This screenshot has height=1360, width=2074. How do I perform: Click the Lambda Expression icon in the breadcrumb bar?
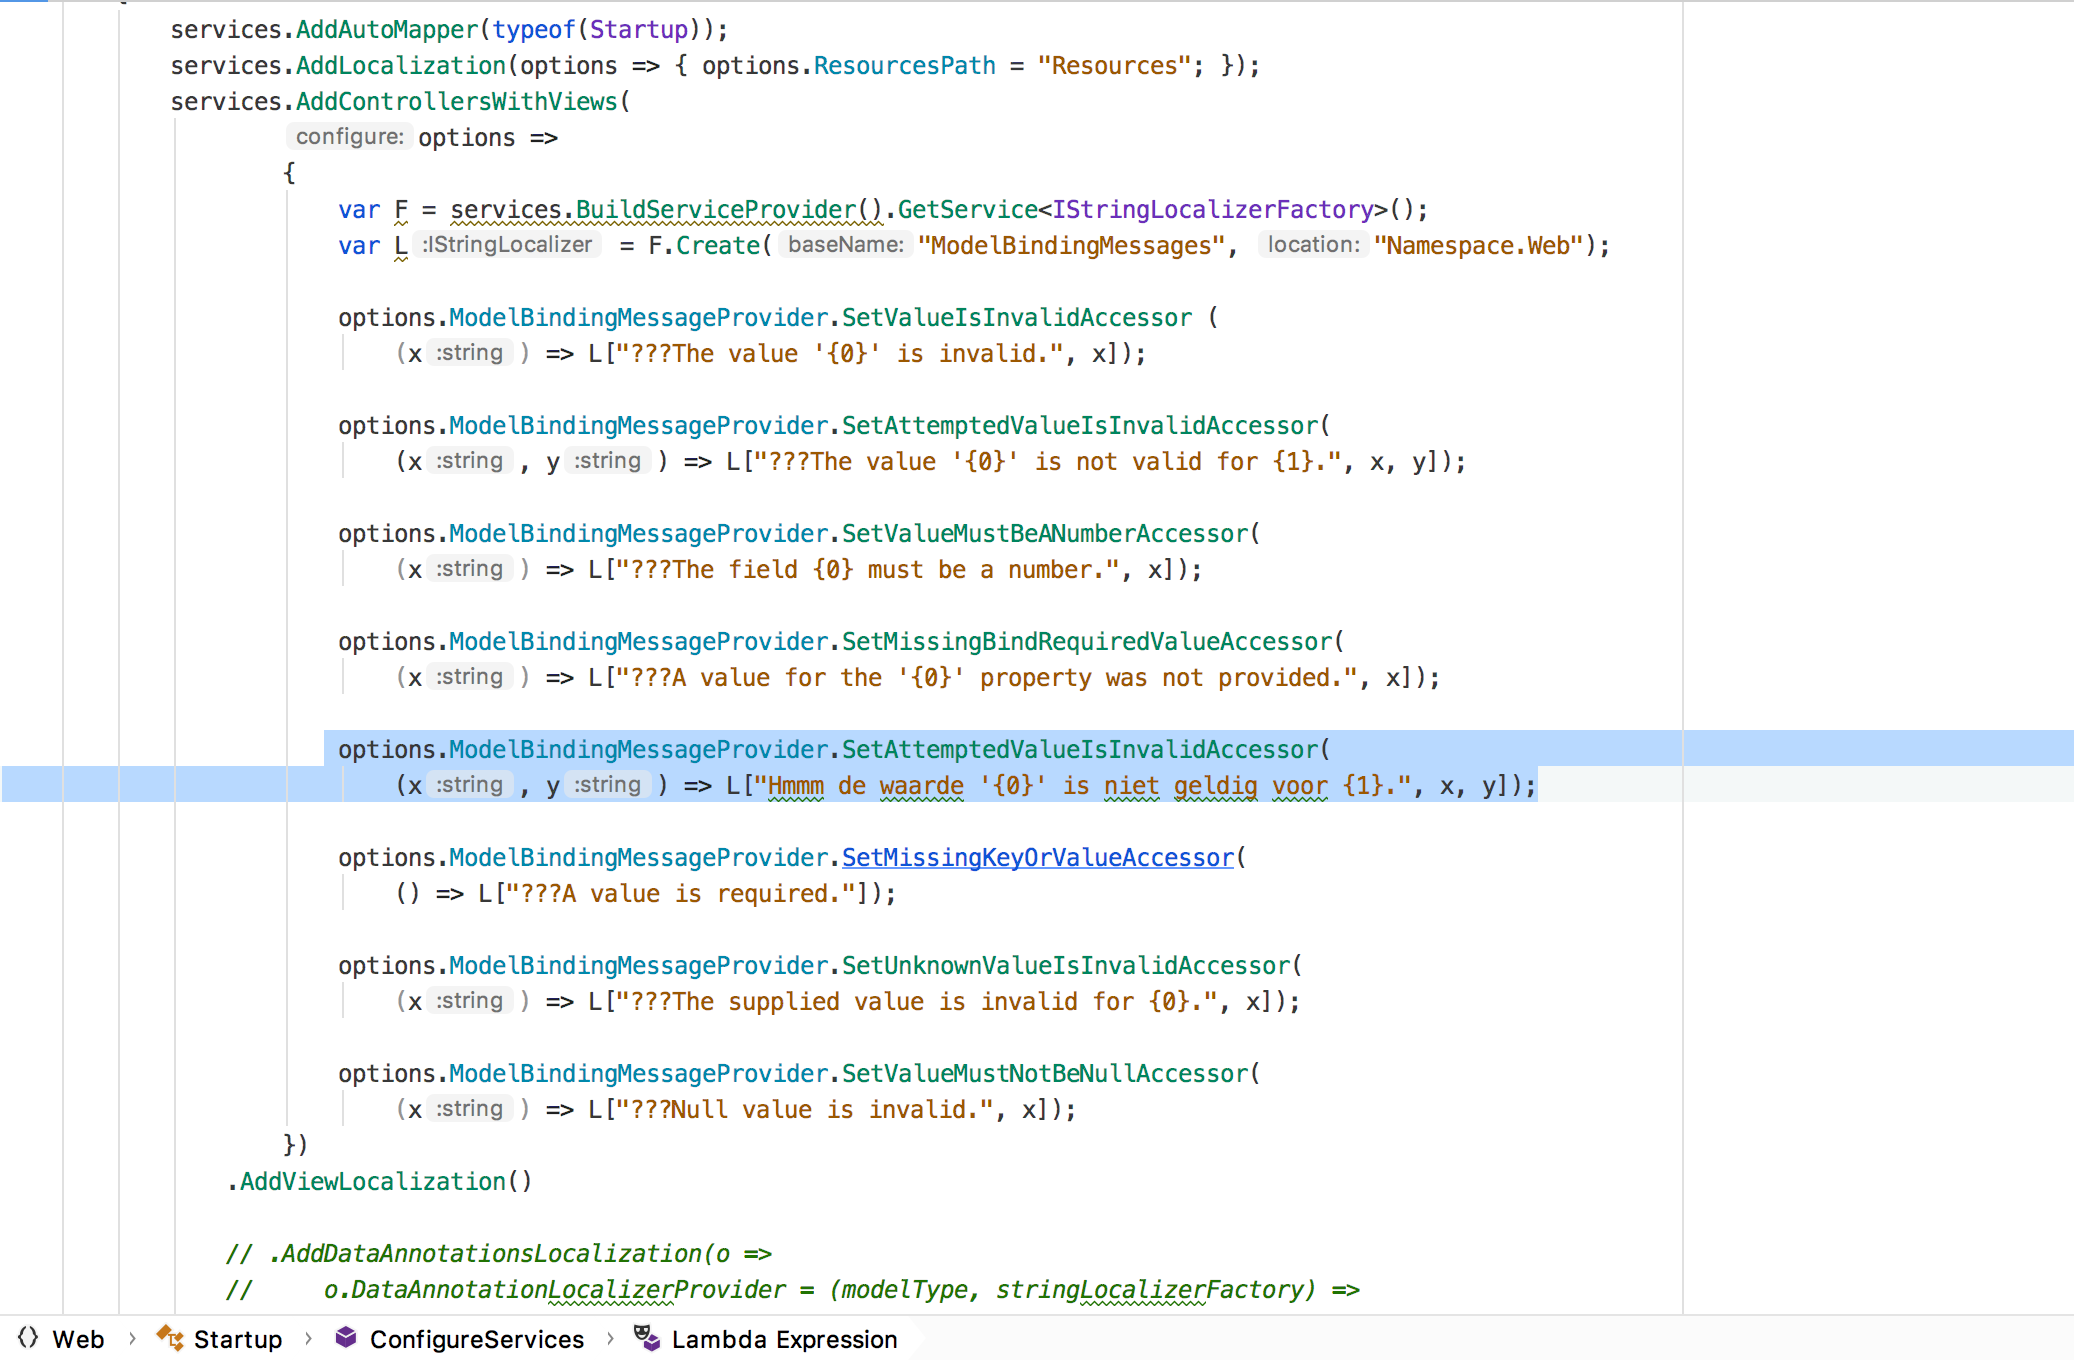[x=646, y=1339]
